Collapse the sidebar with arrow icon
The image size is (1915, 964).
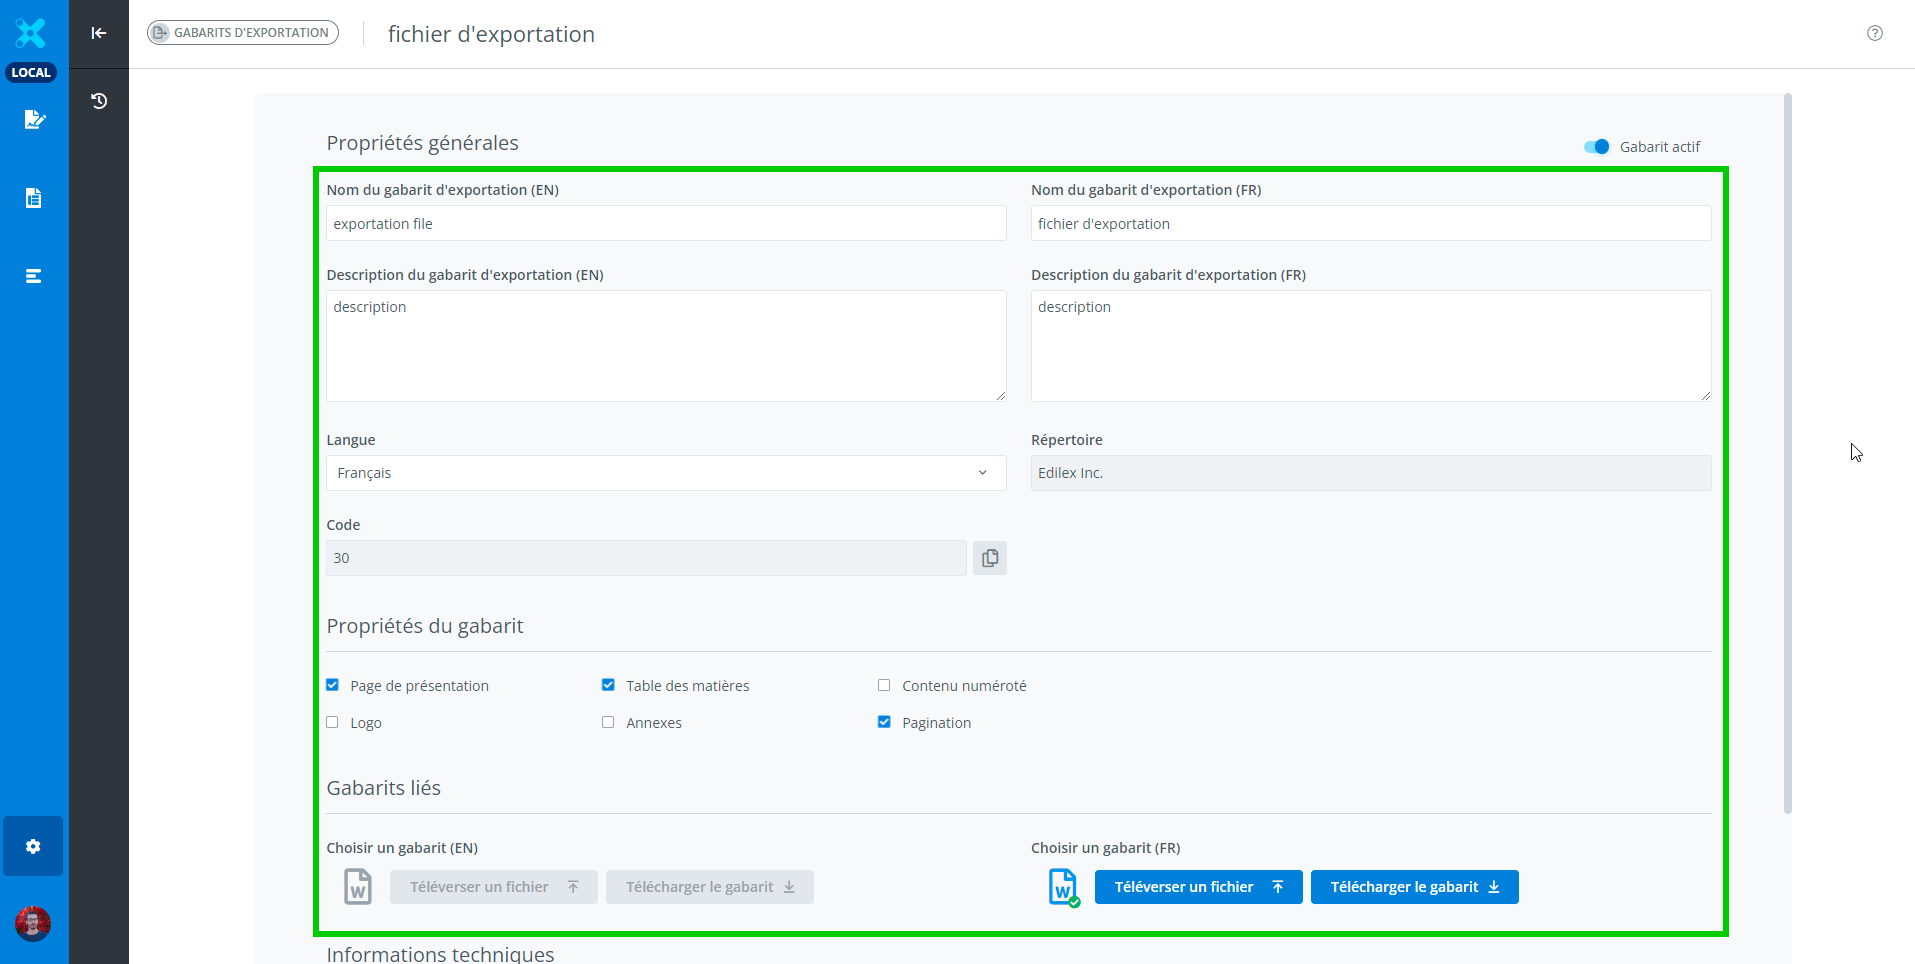99,33
